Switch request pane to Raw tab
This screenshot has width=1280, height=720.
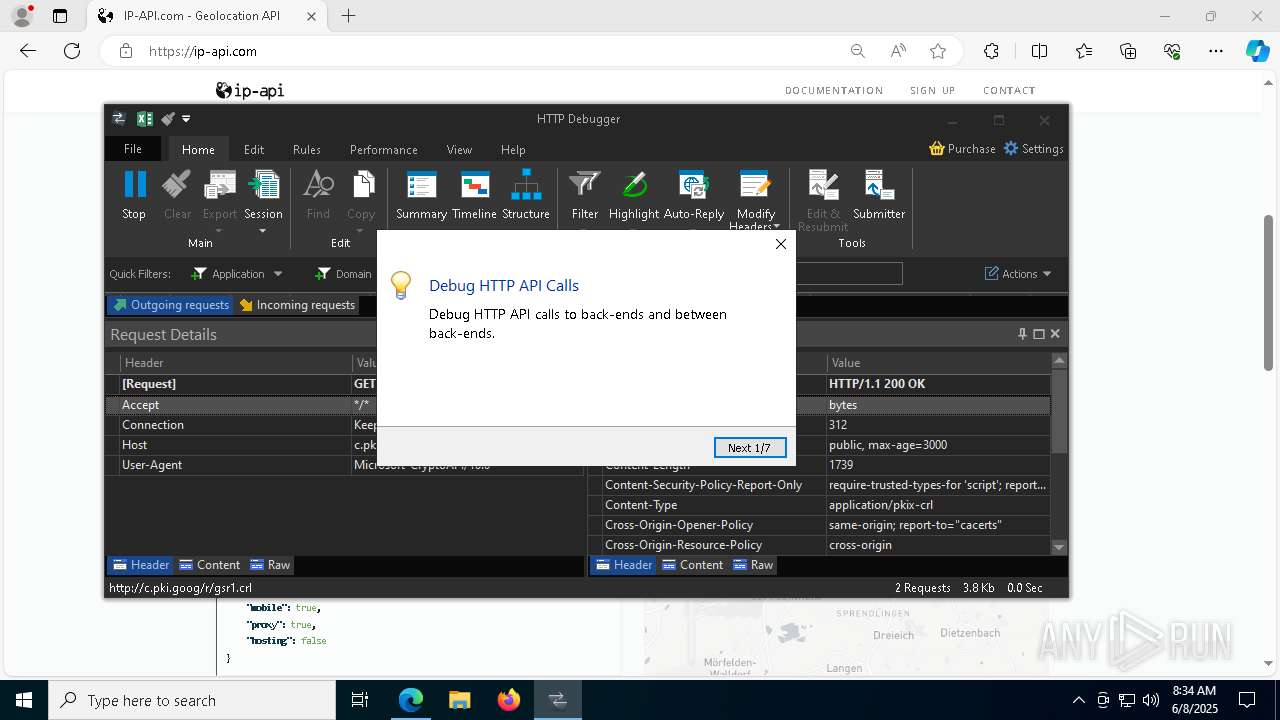[270, 565]
